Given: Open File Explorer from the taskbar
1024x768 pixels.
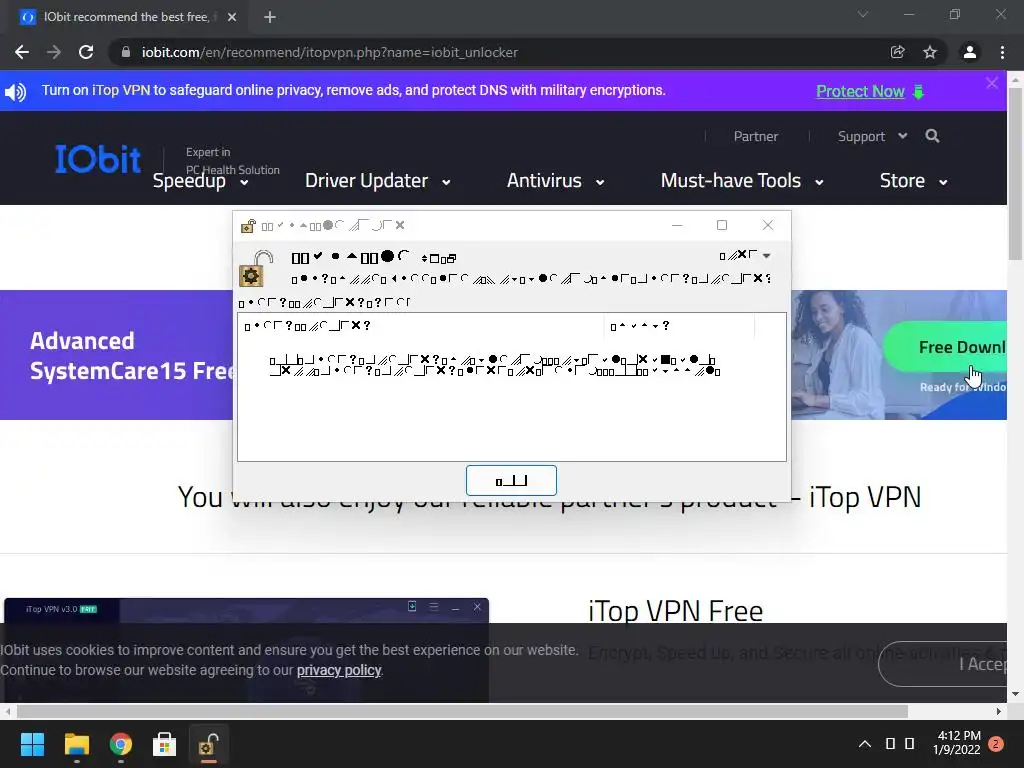Looking at the screenshot, I should click(x=76, y=744).
